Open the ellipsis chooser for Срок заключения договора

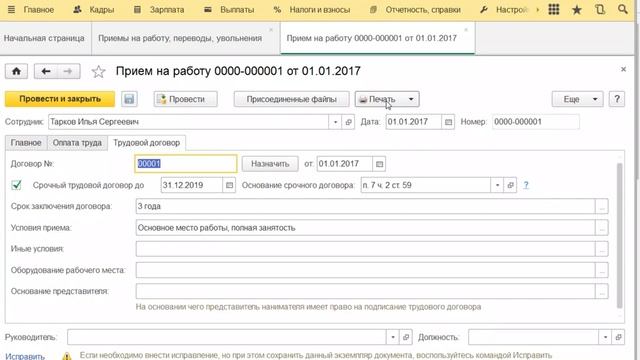pos(602,207)
